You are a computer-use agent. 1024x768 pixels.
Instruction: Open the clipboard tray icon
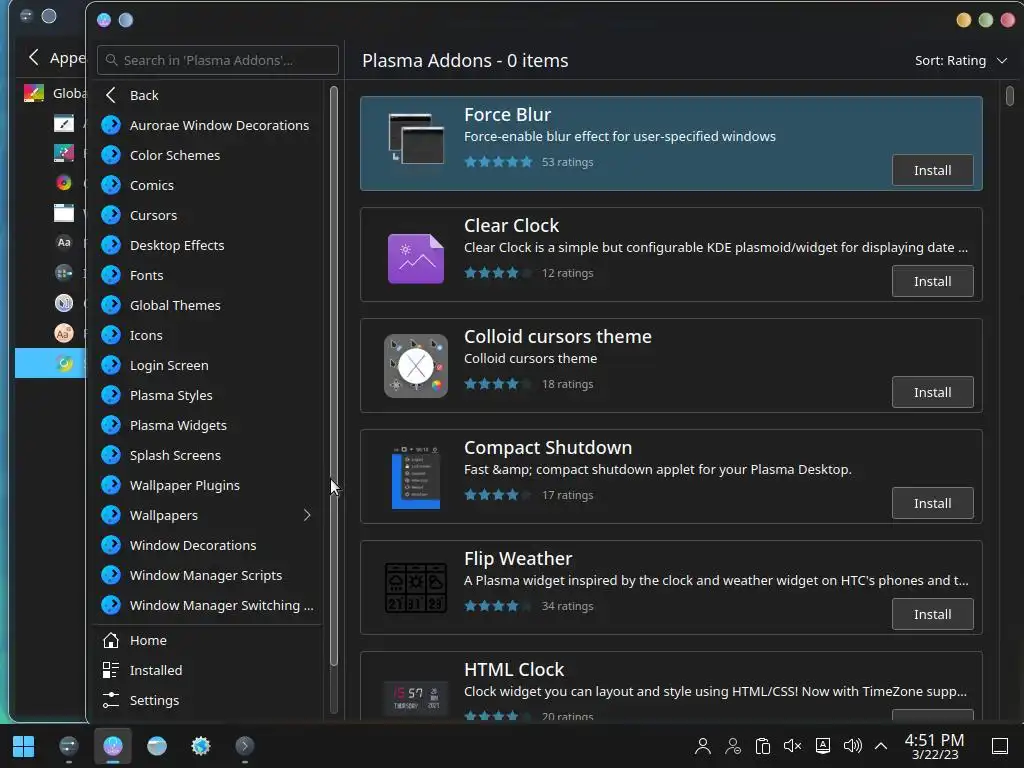coord(762,746)
